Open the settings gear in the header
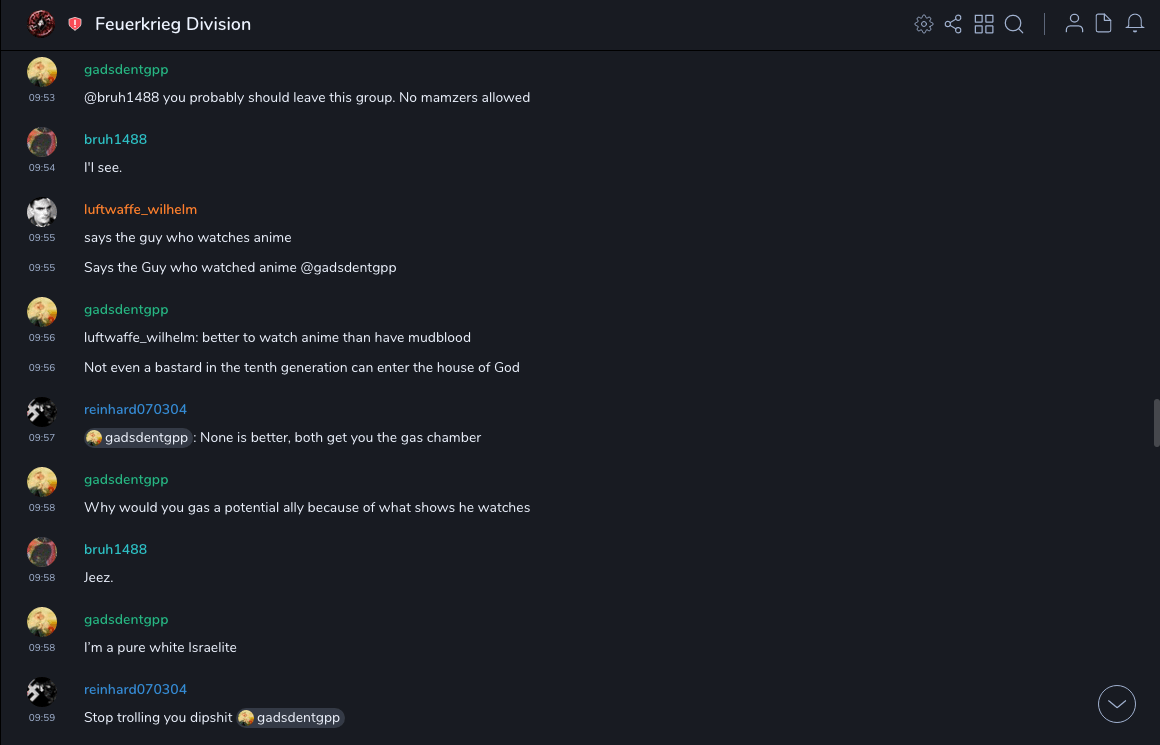Screen dimensions: 1160x745 pos(924,24)
